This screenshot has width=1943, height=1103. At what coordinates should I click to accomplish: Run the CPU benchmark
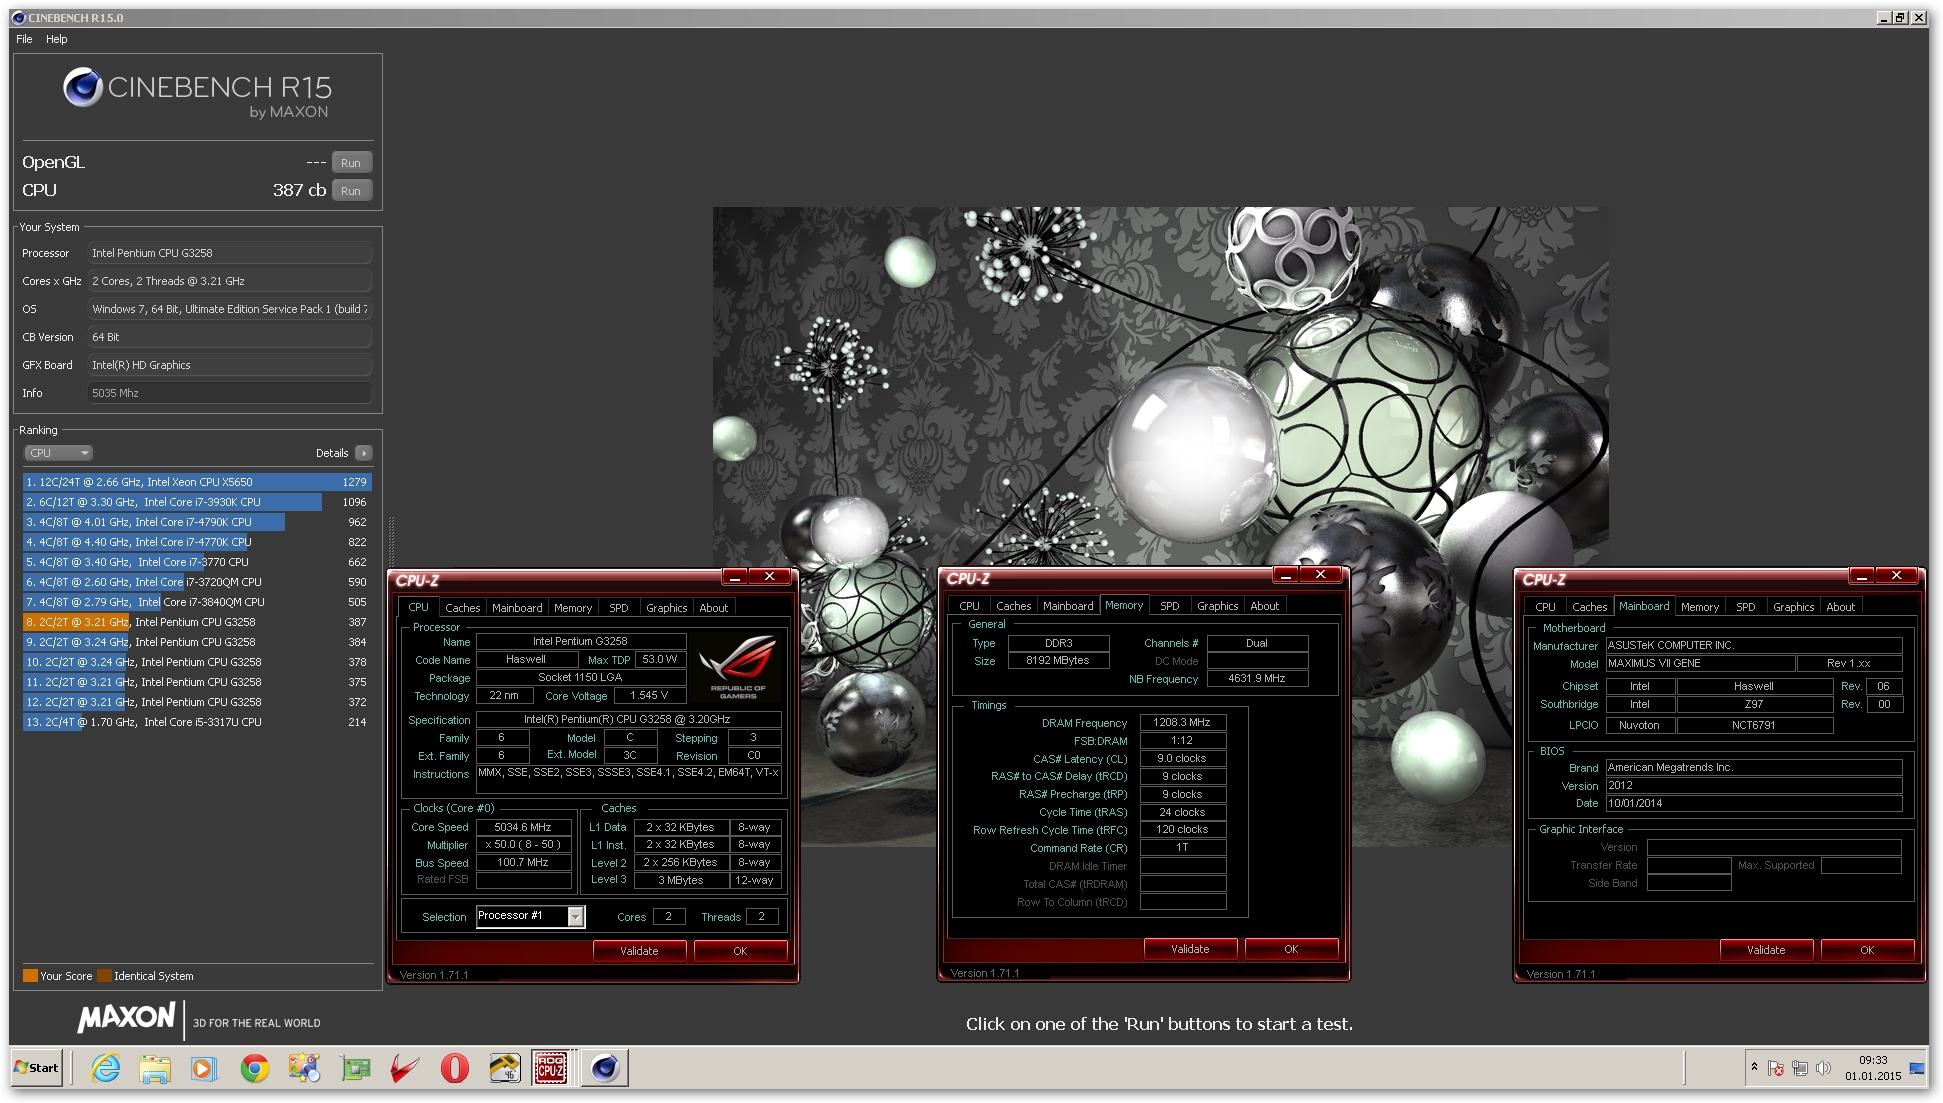click(351, 191)
